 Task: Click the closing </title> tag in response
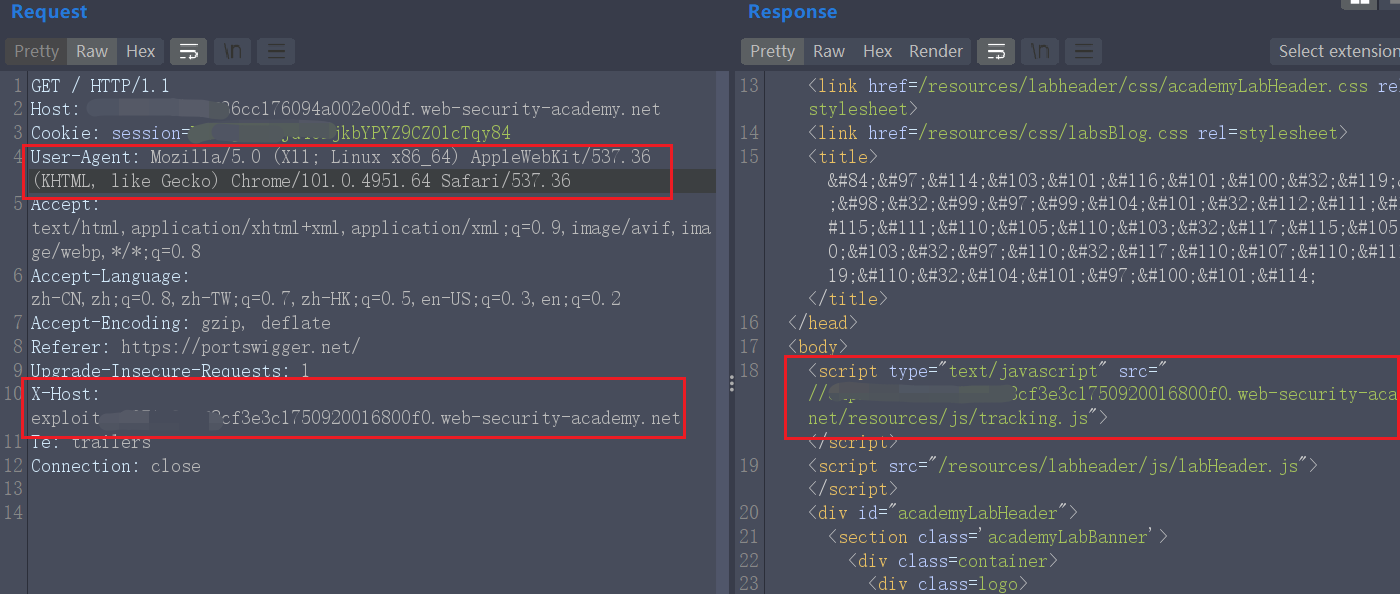click(x=848, y=299)
